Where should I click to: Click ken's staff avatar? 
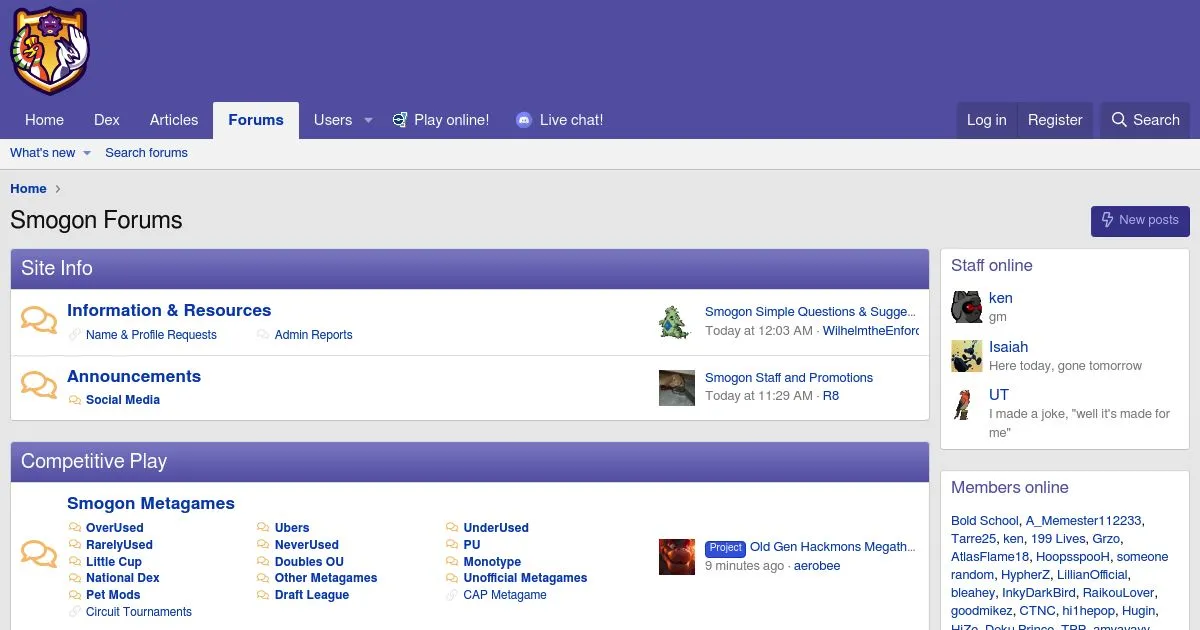coord(966,307)
